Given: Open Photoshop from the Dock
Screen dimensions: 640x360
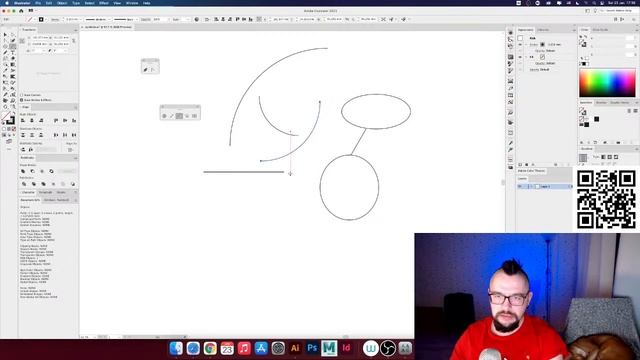Looking at the screenshot, I should [x=312, y=348].
